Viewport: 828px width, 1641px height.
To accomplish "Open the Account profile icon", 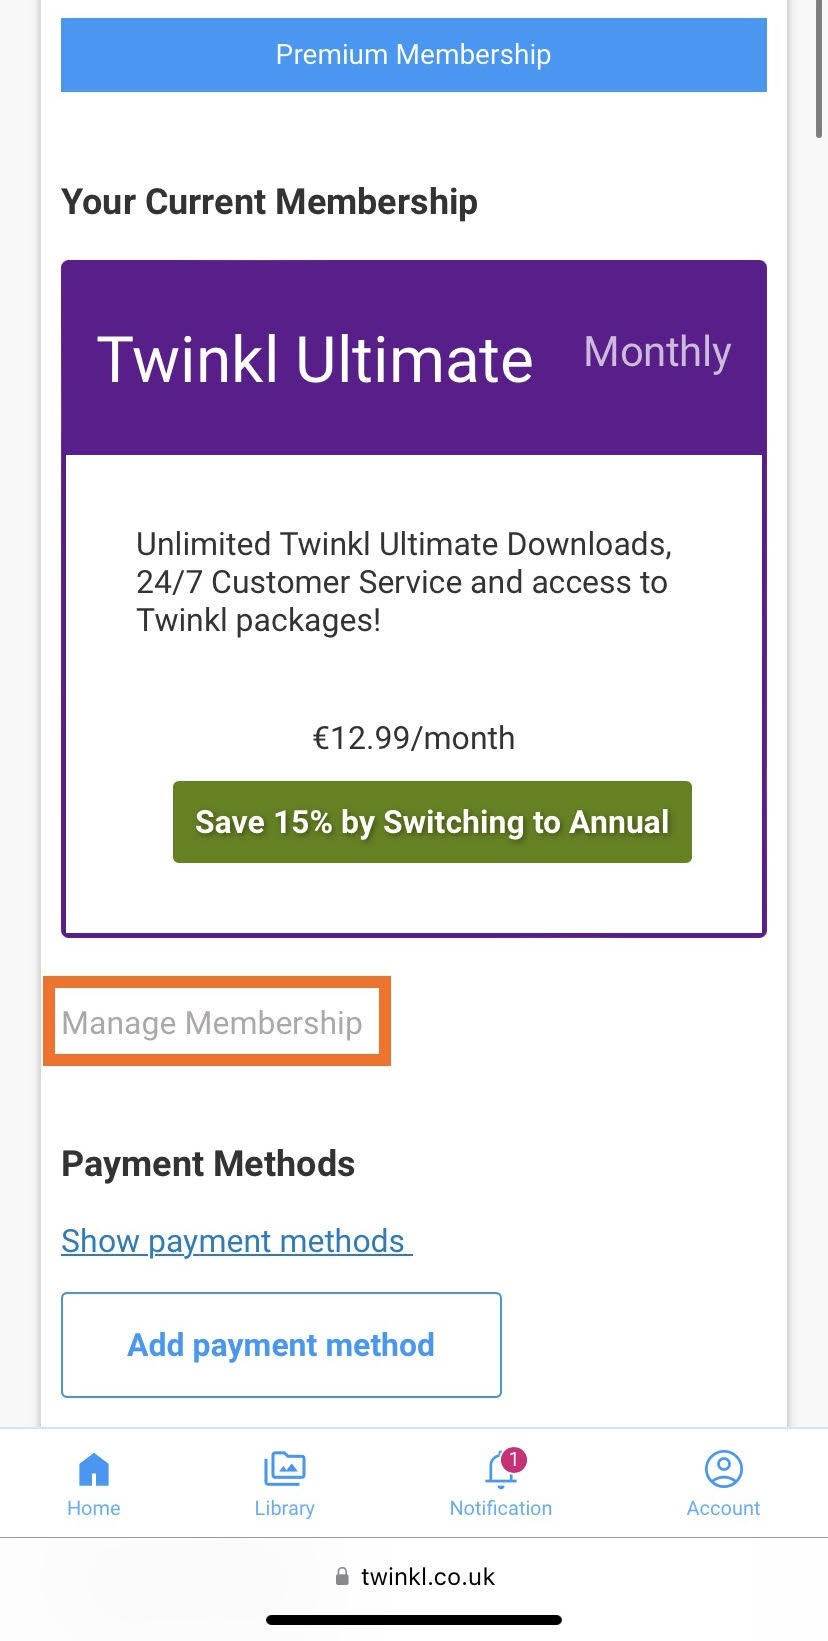I will click(x=723, y=1469).
